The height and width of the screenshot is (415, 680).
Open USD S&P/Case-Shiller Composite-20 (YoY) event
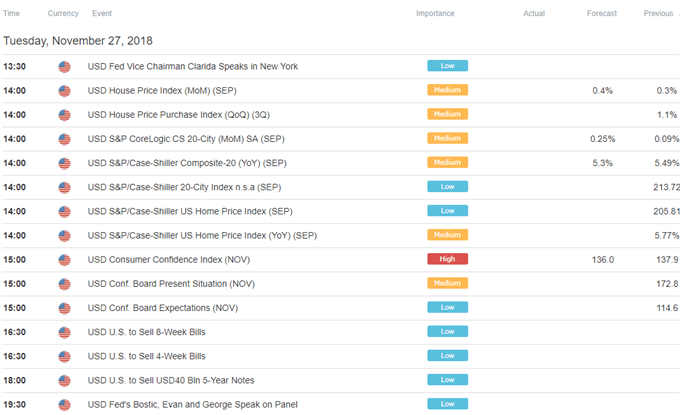(187, 163)
